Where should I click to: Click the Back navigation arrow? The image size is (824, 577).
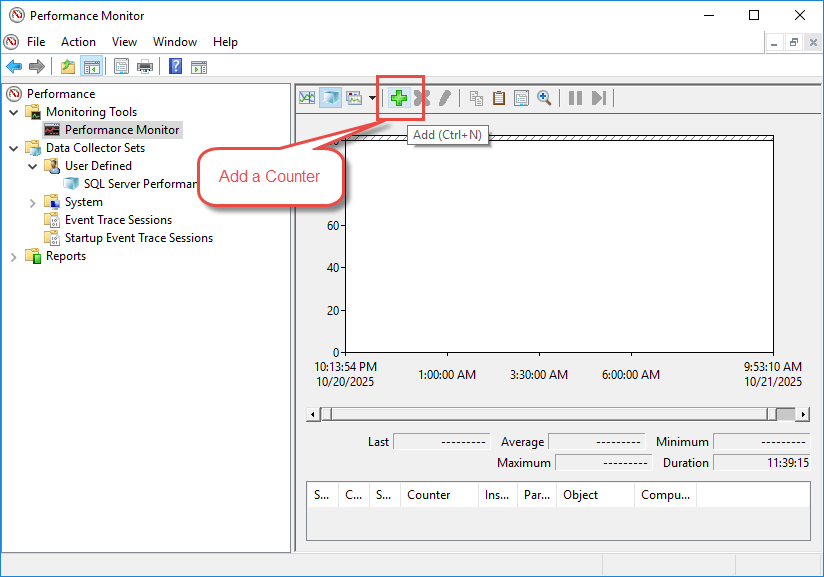12,66
